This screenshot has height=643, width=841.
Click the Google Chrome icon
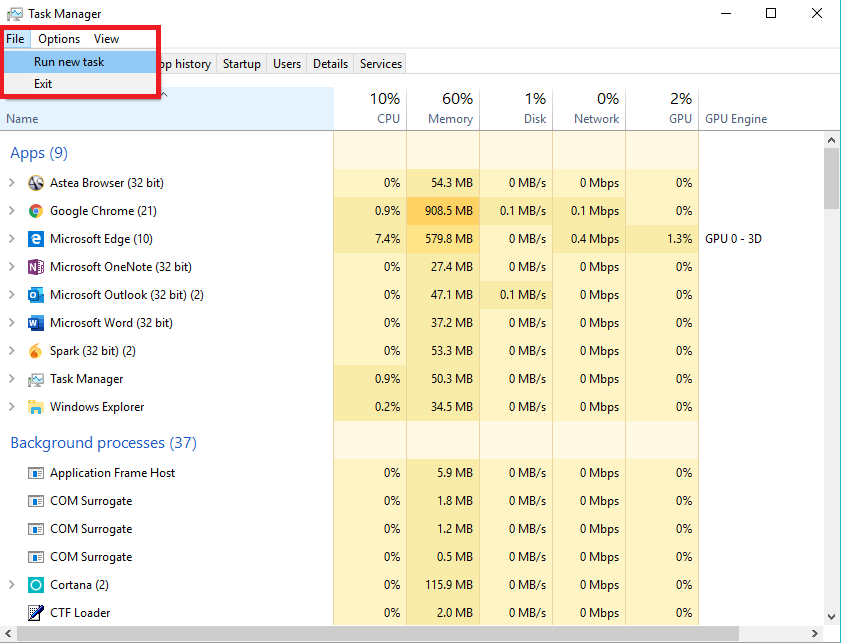point(35,211)
